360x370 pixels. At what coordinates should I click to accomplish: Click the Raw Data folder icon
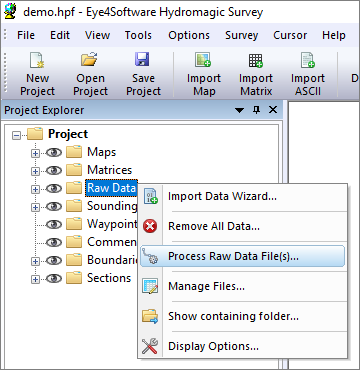[x=74, y=188]
